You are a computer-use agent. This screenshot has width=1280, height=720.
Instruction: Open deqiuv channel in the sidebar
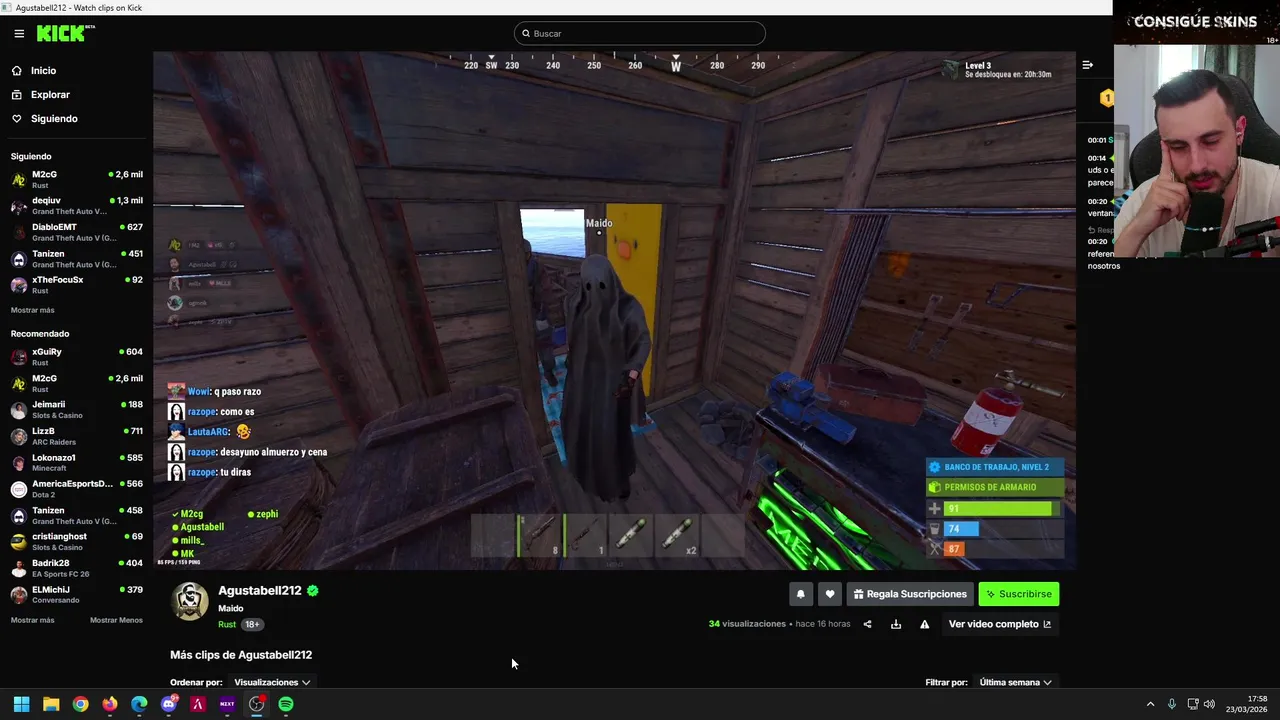pyautogui.click(x=76, y=206)
